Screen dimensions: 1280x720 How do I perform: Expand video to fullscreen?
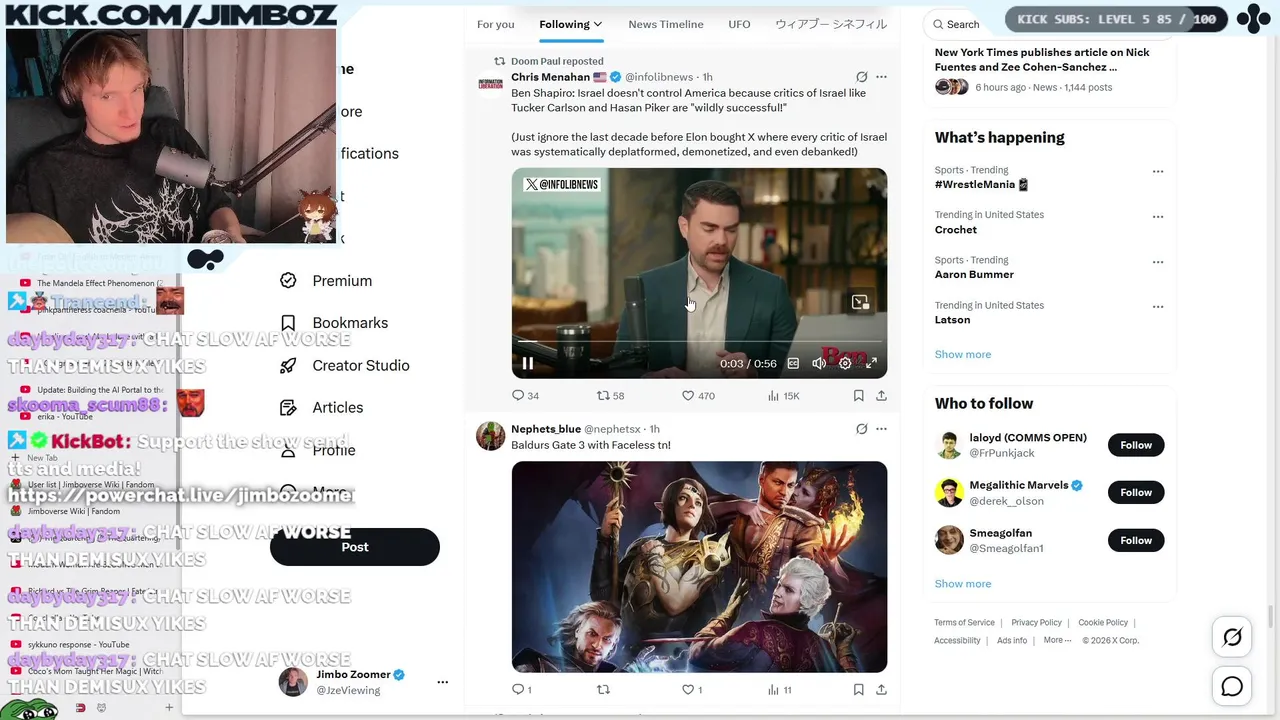871,364
